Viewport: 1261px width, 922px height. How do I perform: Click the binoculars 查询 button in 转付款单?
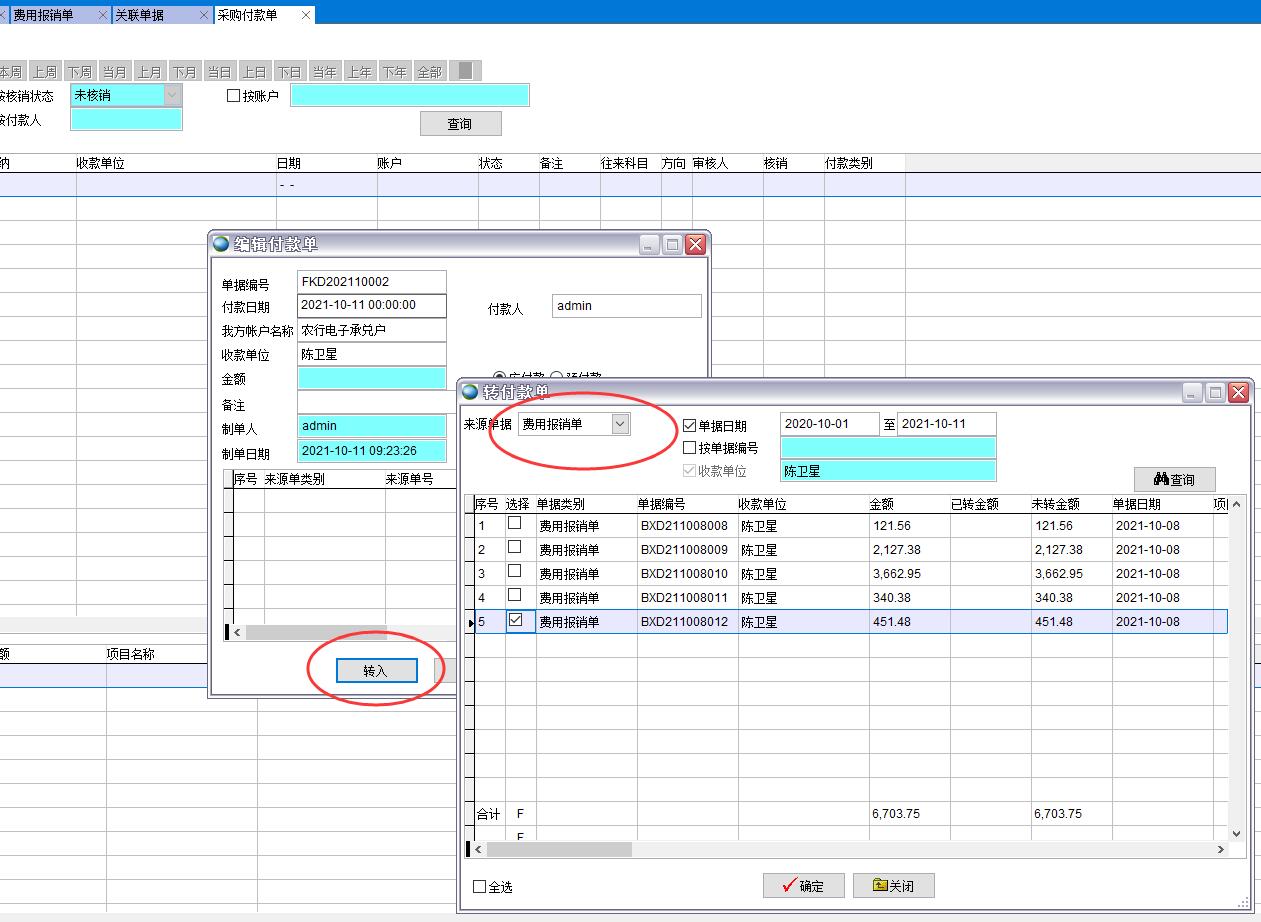pos(1174,479)
